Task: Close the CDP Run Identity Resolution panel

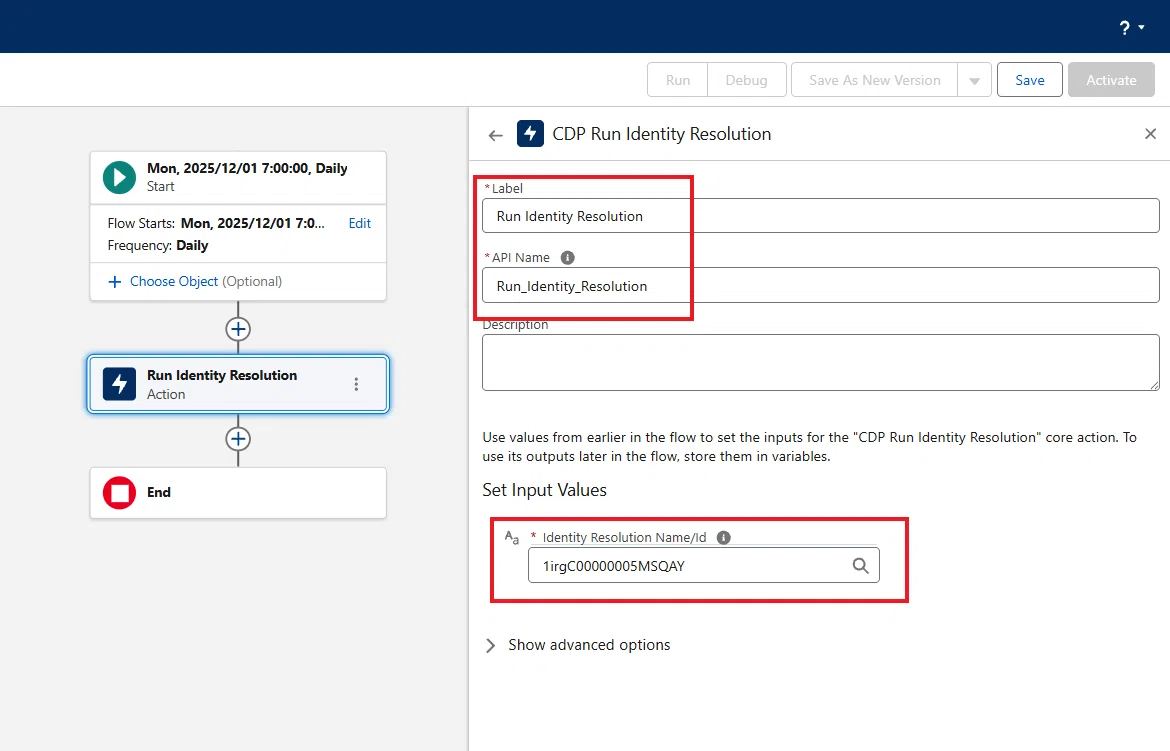Action: click(x=1150, y=134)
